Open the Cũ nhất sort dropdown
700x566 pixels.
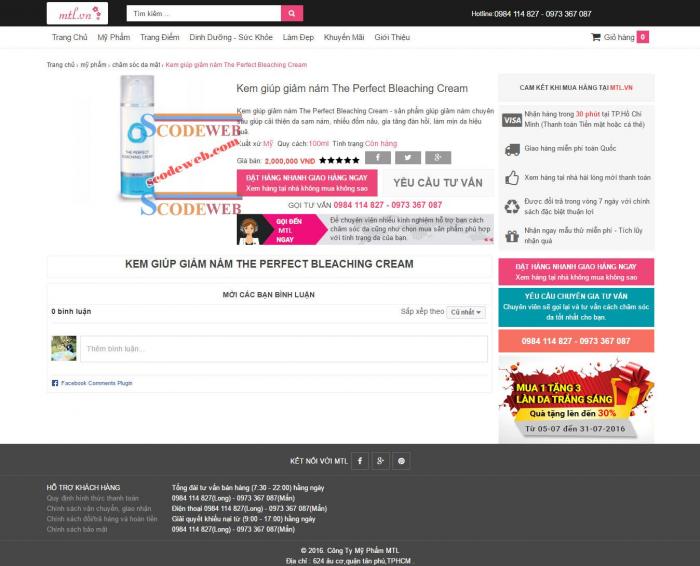pos(466,312)
